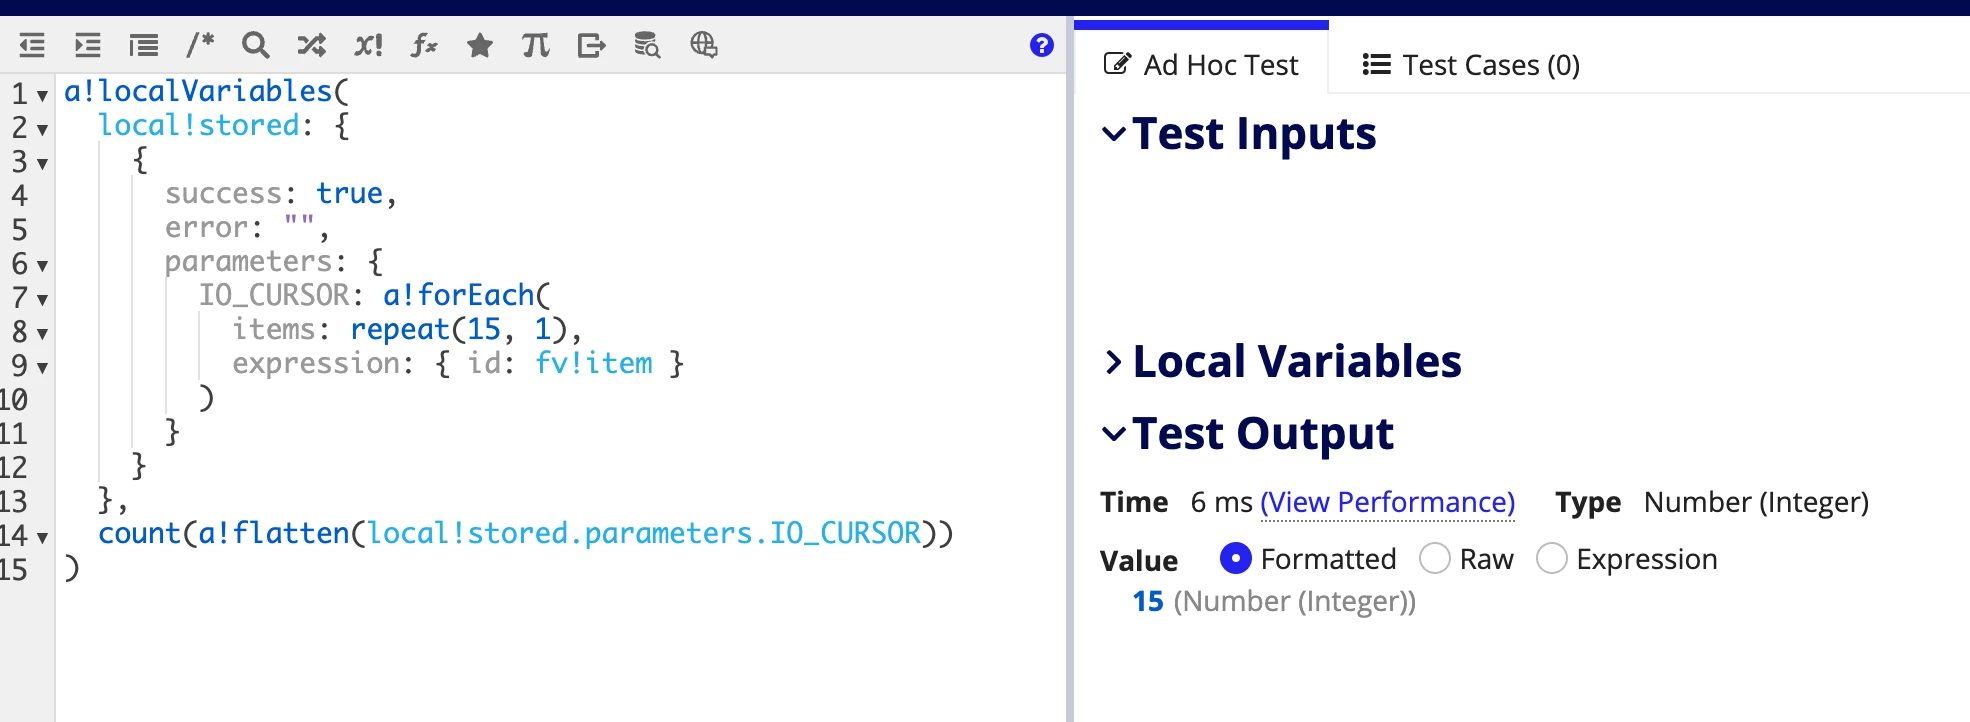The width and height of the screenshot is (1970, 722).
Task: Click the success: true line
Action: click(x=281, y=193)
